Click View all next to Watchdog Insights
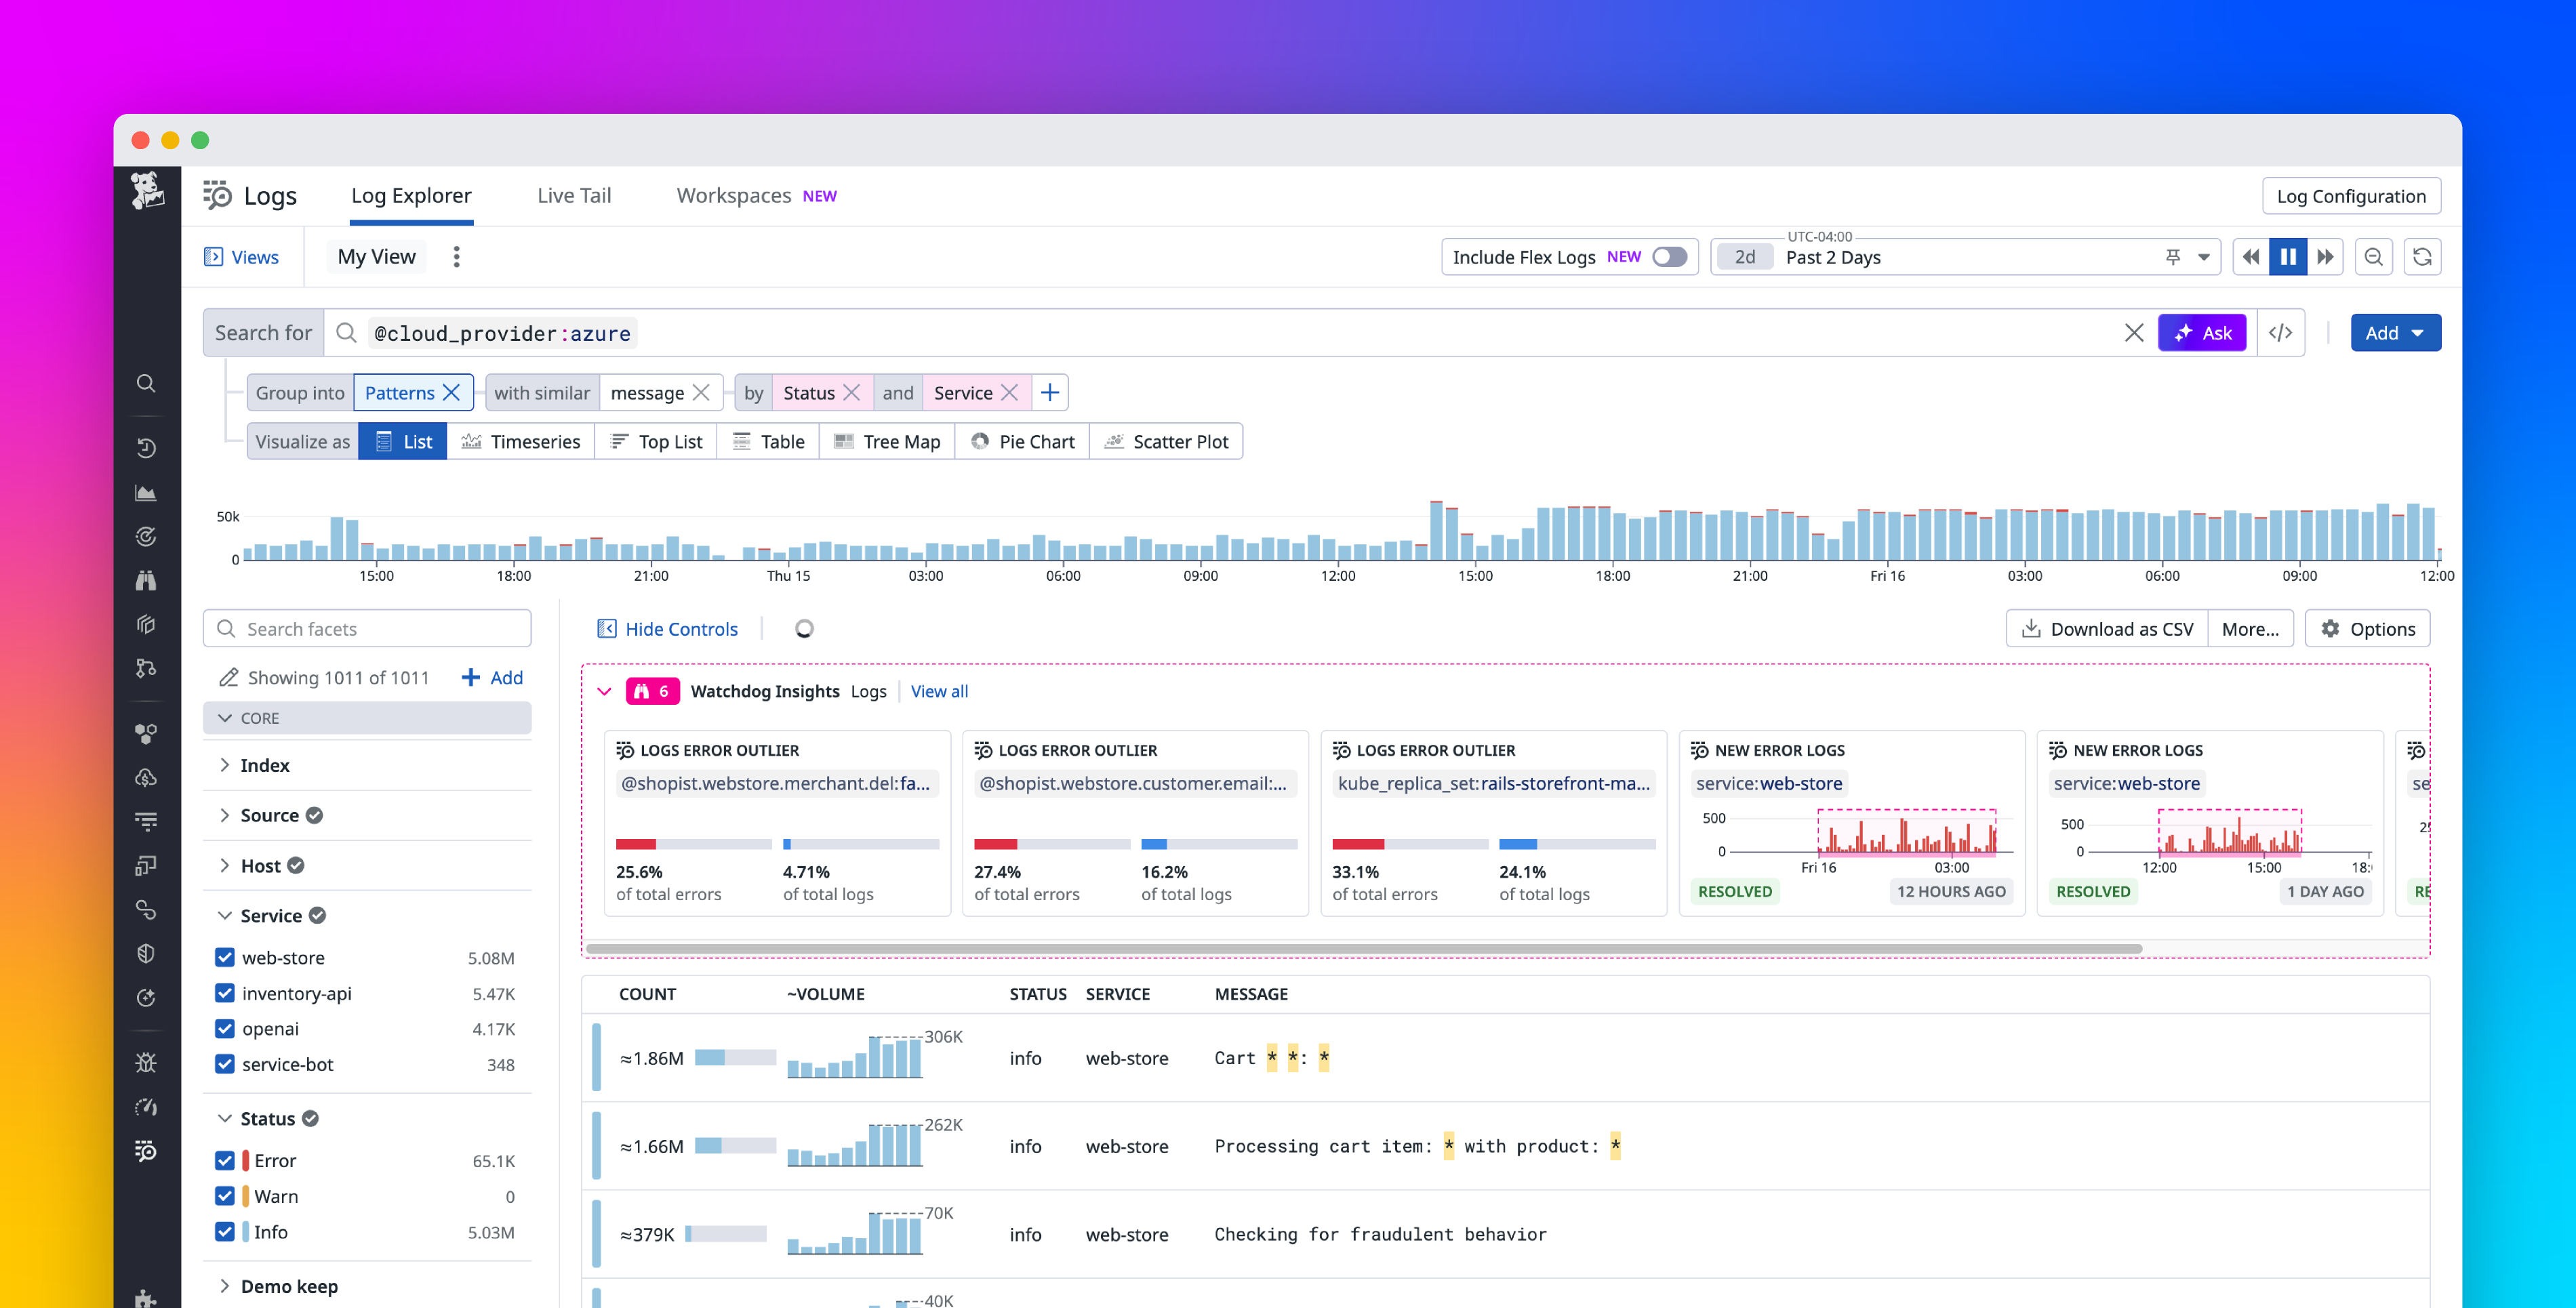This screenshot has height=1308, width=2576. point(939,691)
